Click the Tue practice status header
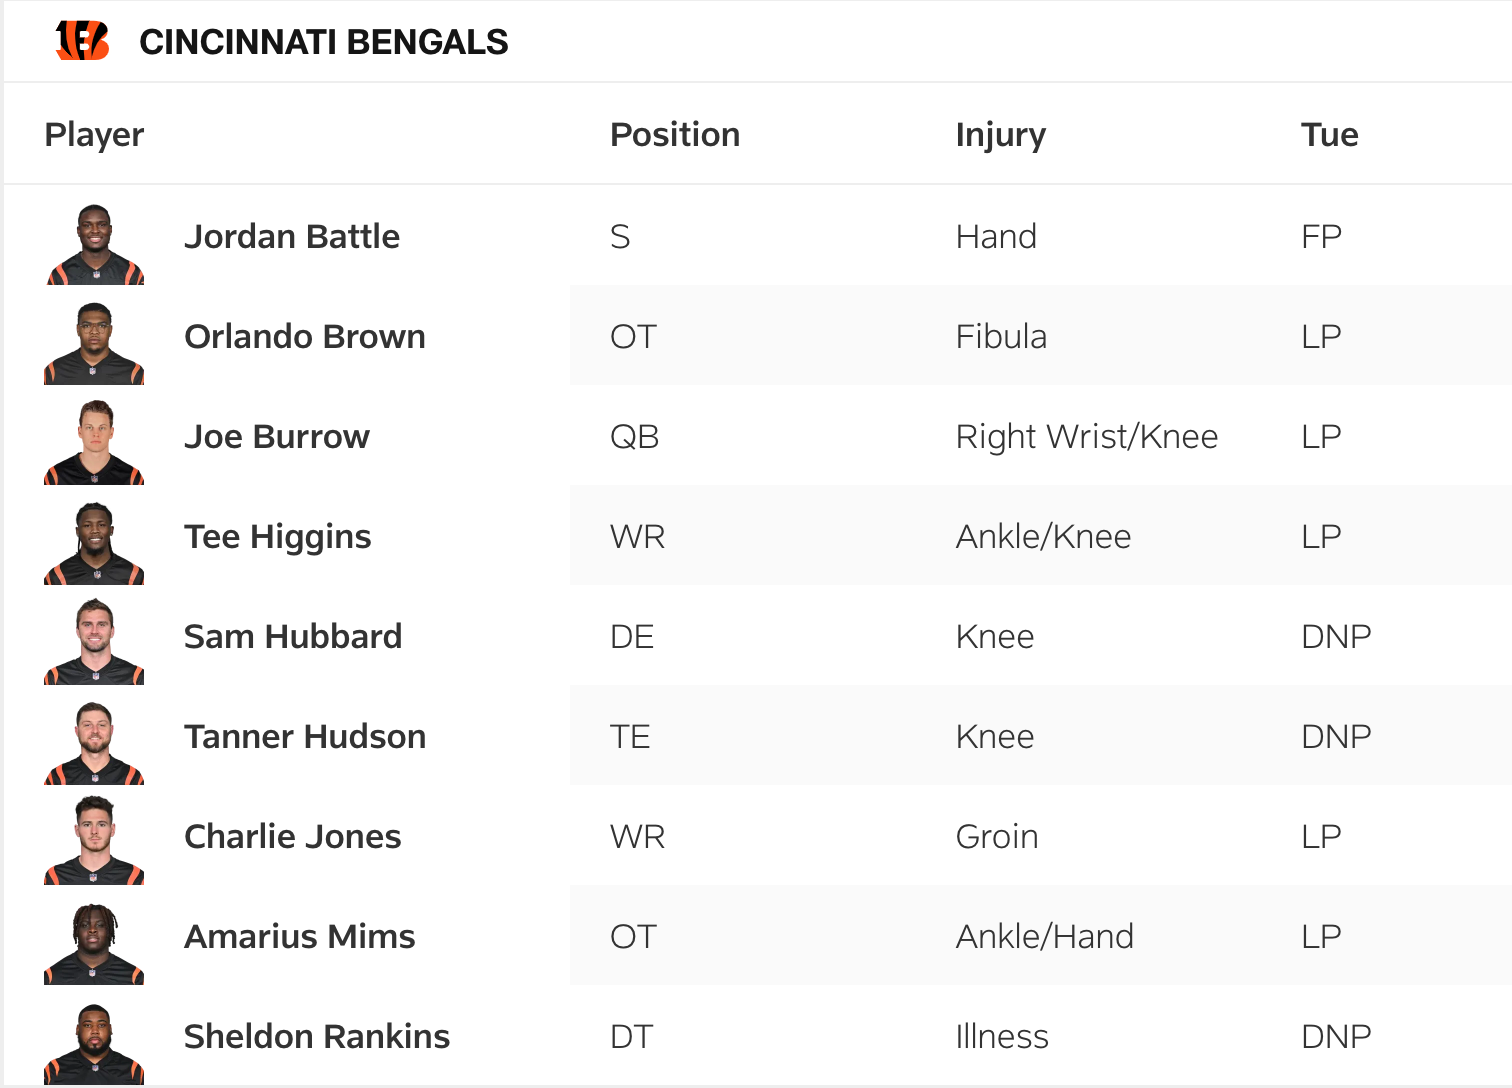1512x1088 pixels. tap(1329, 135)
